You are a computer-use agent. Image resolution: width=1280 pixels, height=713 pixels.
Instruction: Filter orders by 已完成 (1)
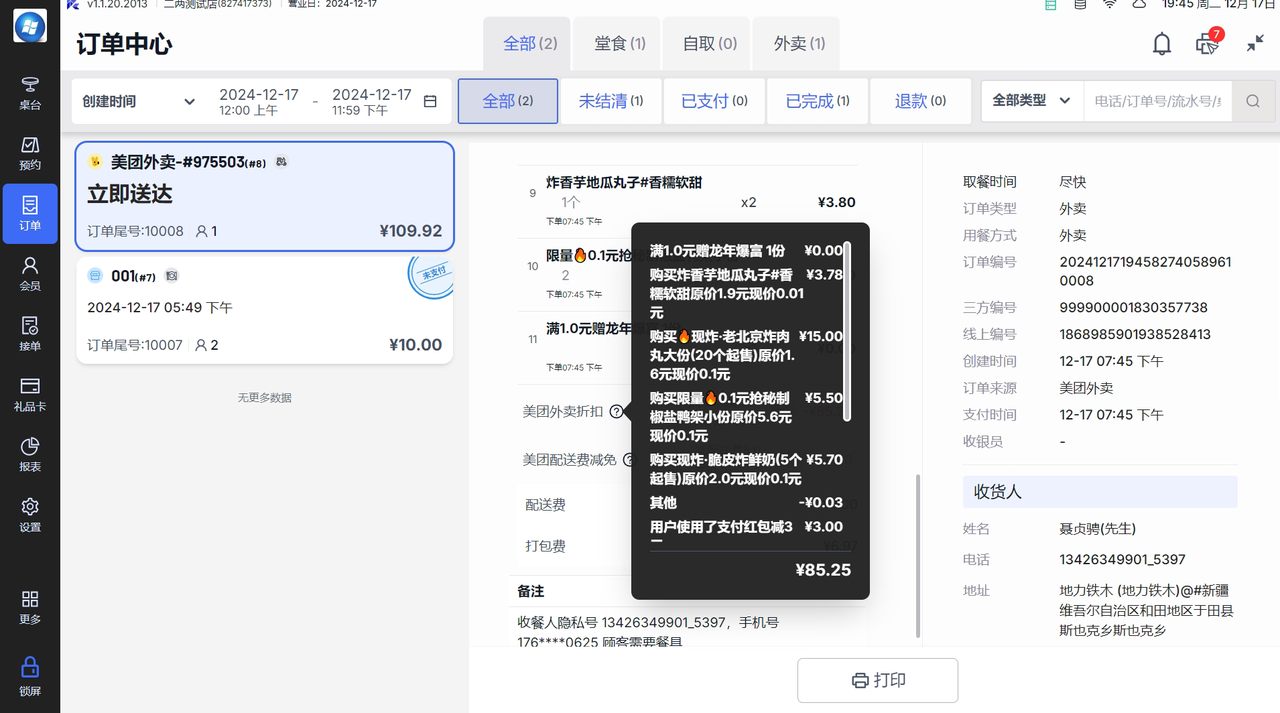pyautogui.click(x=818, y=101)
